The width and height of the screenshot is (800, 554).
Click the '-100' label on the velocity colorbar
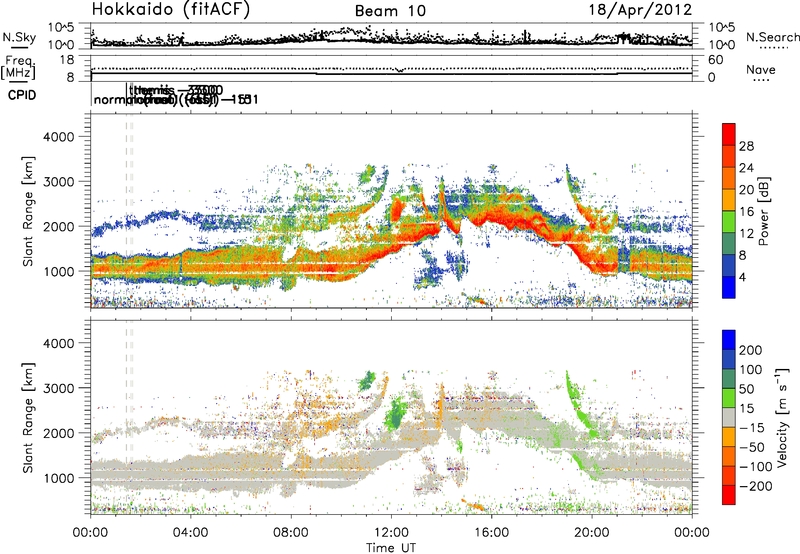coord(756,467)
